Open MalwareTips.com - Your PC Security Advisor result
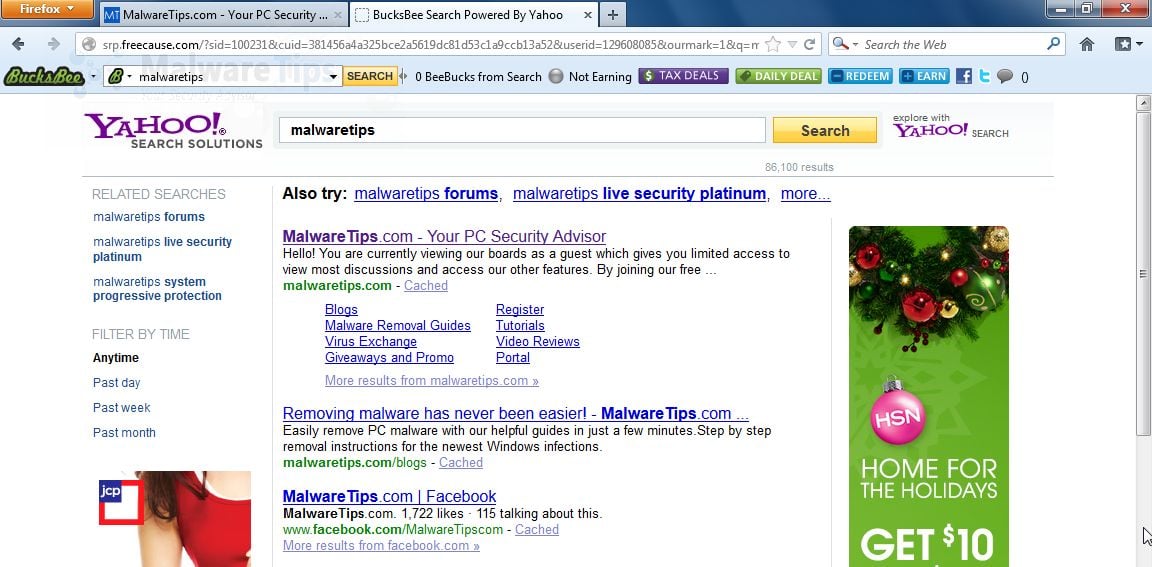Viewport: 1152px width, 567px height. tap(444, 236)
